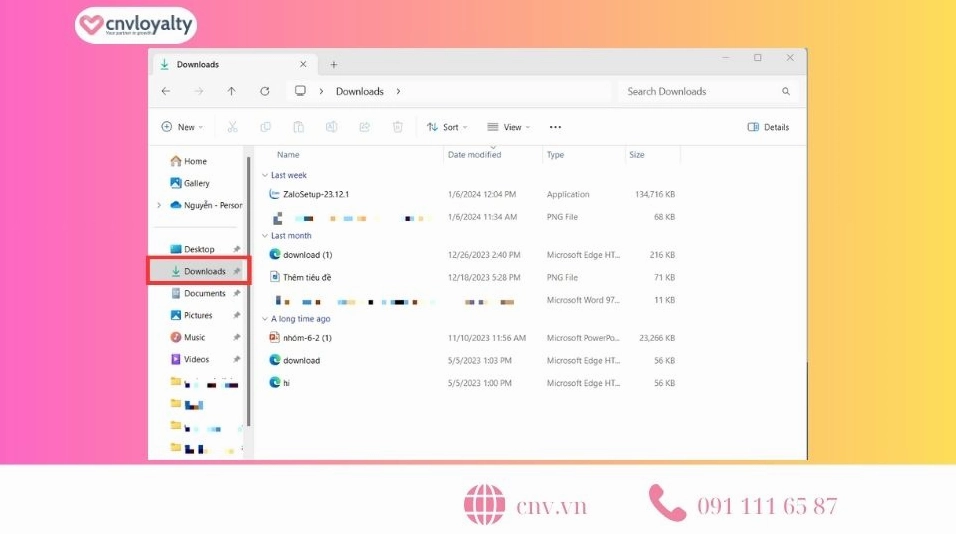Open a new tab with the plus button
The height and width of the screenshot is (534, 956).
(334, 65)
